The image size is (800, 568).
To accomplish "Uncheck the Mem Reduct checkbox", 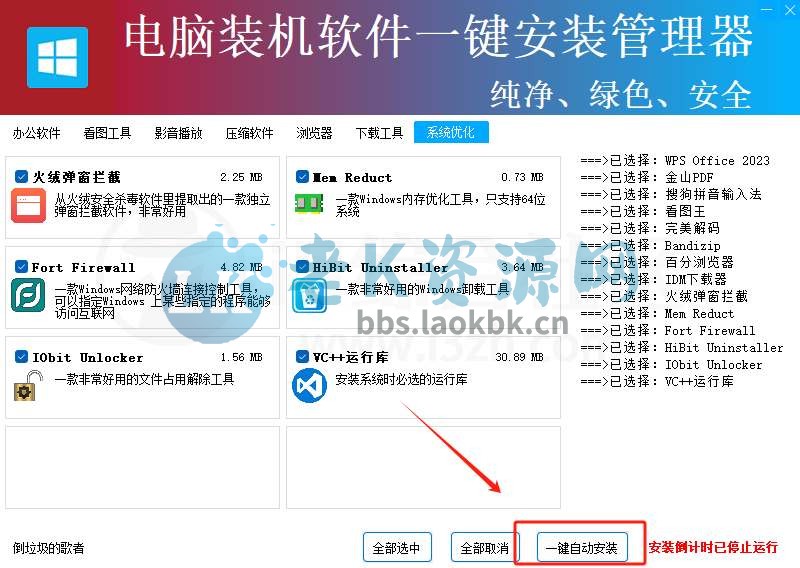I will click(x=302, y=177).
